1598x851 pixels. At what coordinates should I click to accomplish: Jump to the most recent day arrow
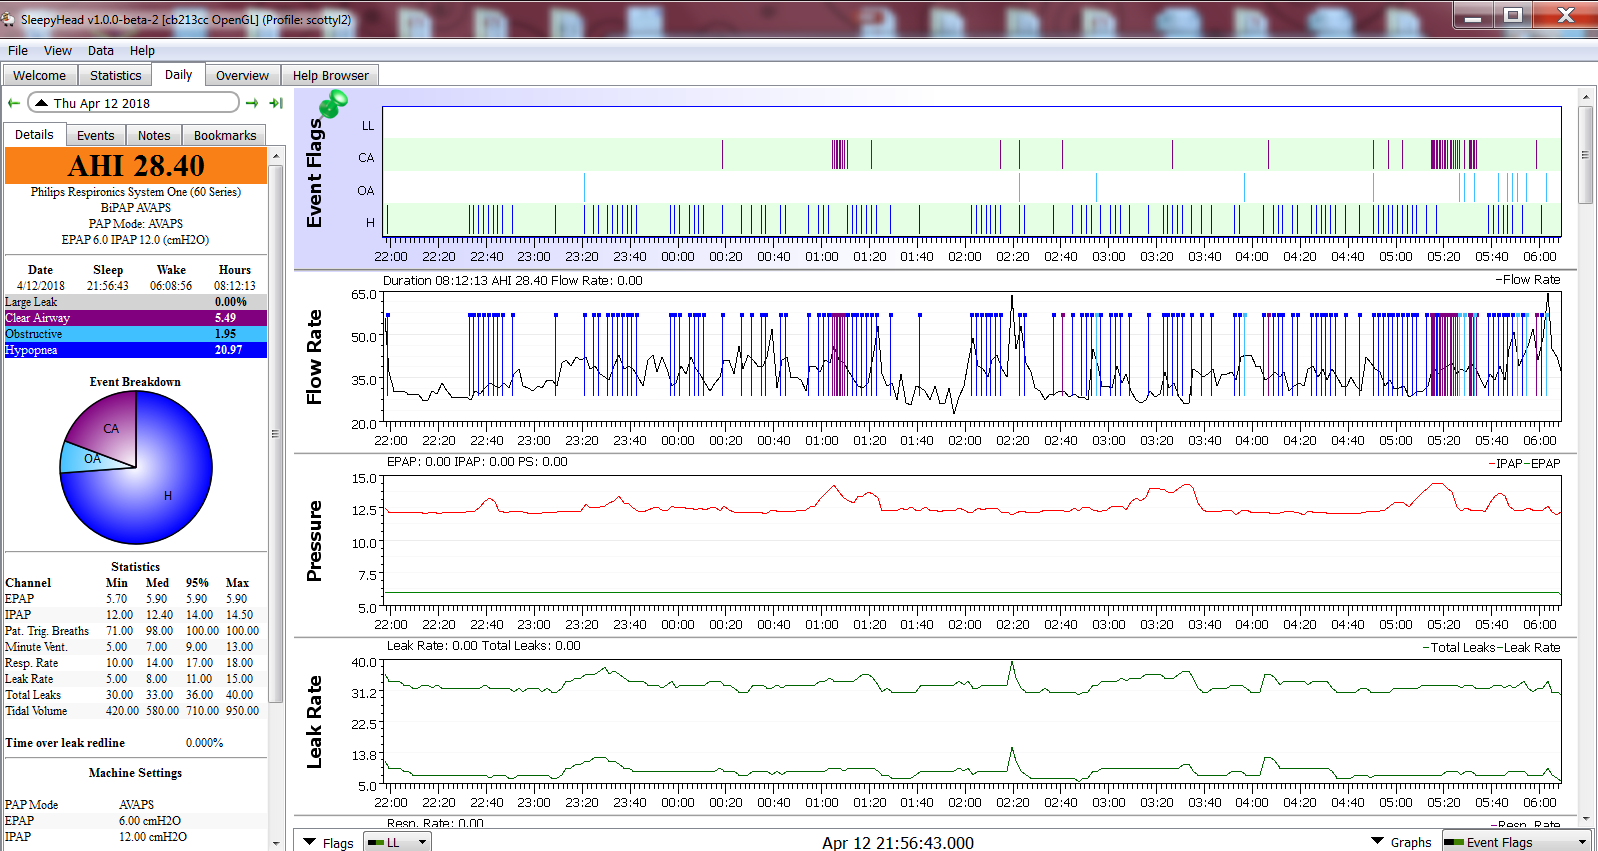pos(276,103)
